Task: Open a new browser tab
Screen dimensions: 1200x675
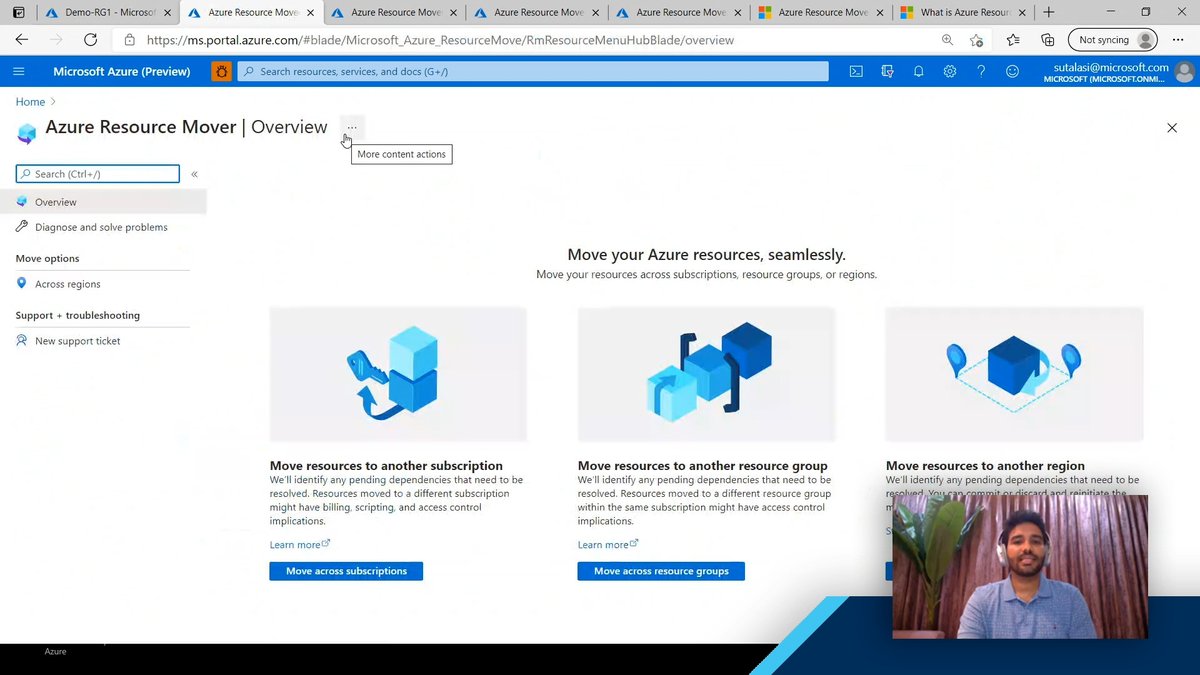Action: tap(1048, 13)
